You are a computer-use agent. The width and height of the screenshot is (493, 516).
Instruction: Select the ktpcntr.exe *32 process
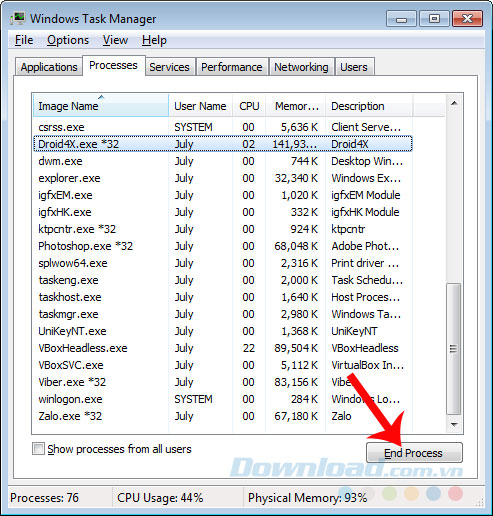(x=223, y=229)
